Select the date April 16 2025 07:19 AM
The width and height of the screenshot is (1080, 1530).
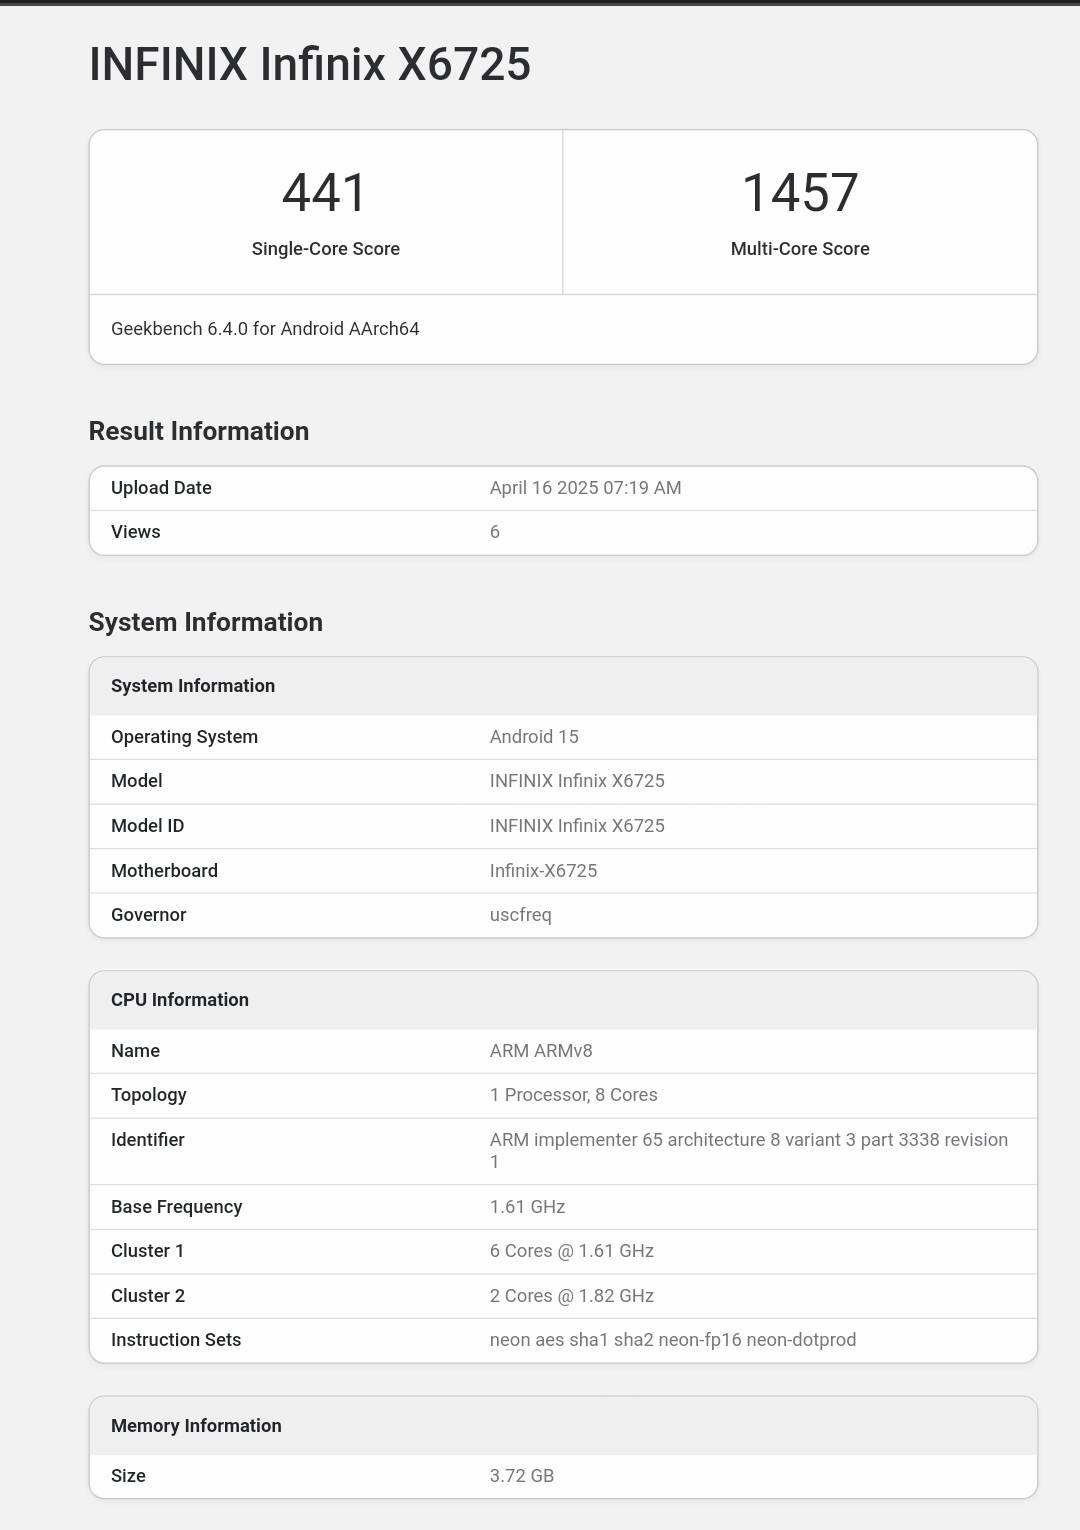[x=585, y=488]
